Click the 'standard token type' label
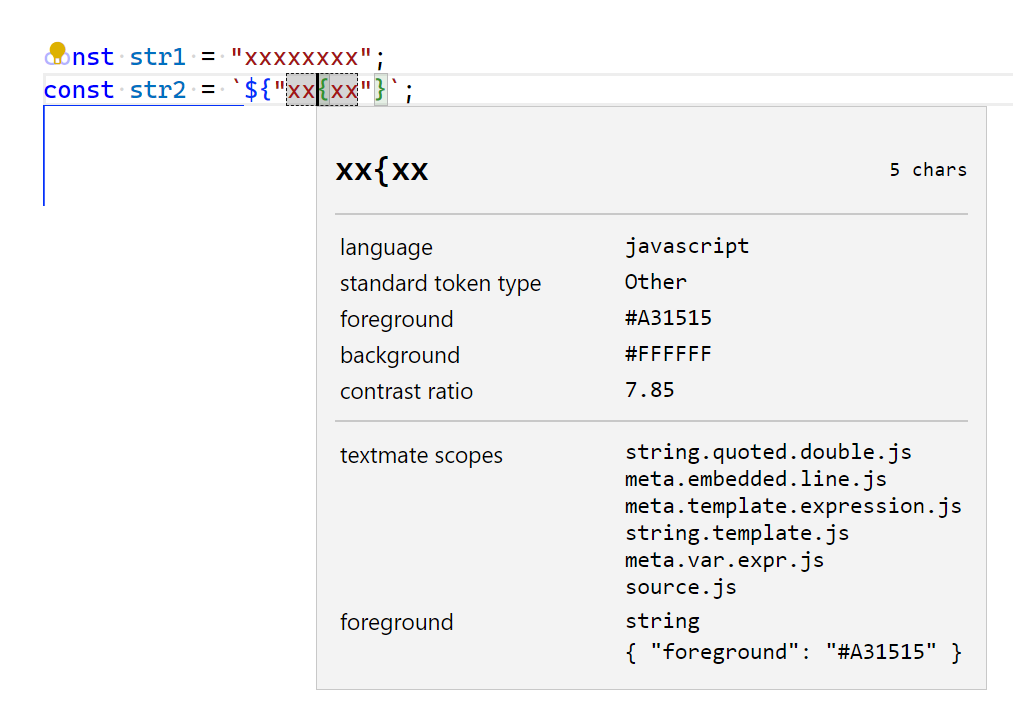Image resolution: width=1013 pixels, height=705 pixels. point(441,284)
